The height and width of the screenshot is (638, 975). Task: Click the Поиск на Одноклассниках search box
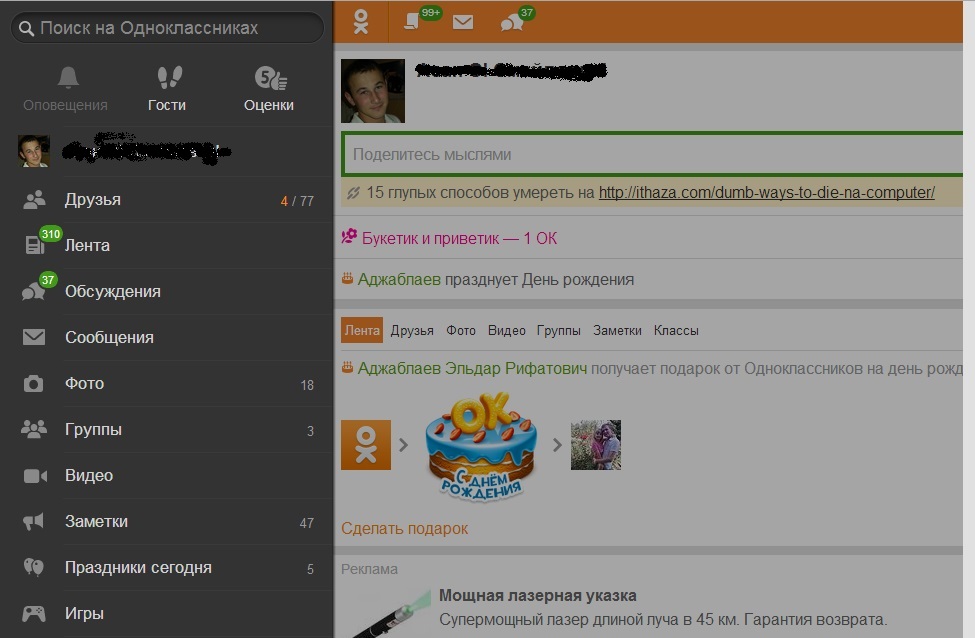tap(167, 28)
